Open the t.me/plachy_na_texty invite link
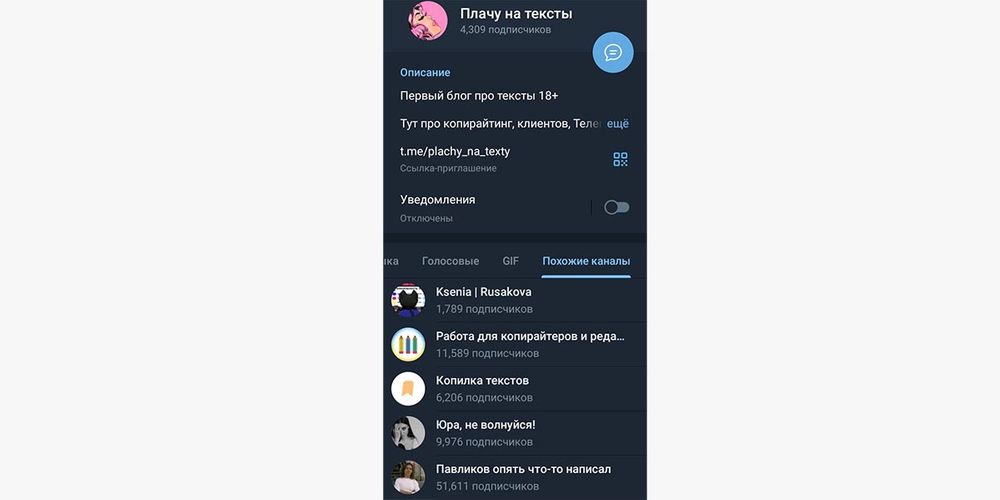The width and height of the screenshot is (1000, 500). (455, 152)
